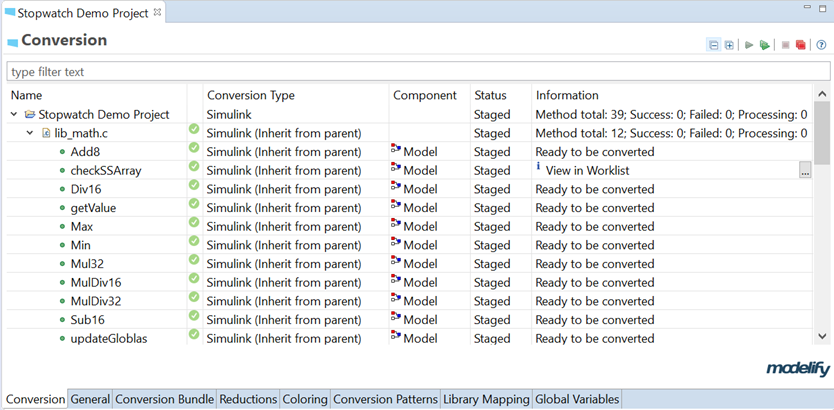Switch to the General tab

[90, 399]
